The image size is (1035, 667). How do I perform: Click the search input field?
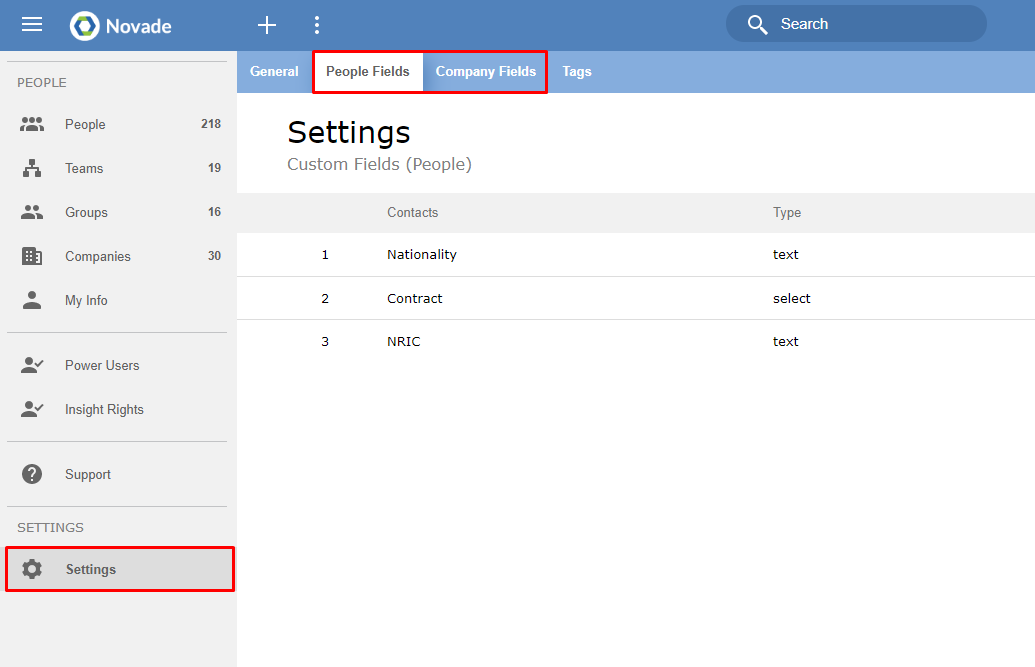(x=856, y=23)
